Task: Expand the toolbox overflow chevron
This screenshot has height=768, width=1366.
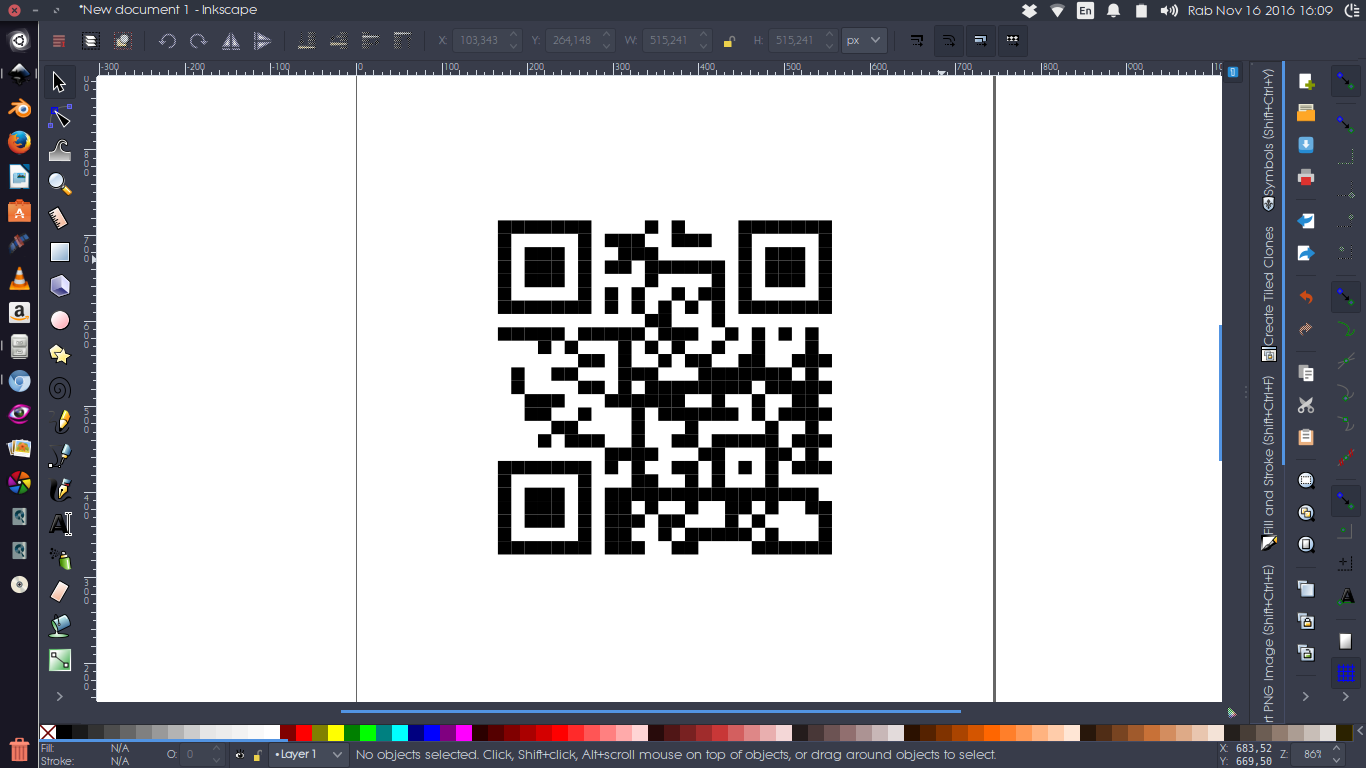Action: pyautogui.click(x=59, y=697)
